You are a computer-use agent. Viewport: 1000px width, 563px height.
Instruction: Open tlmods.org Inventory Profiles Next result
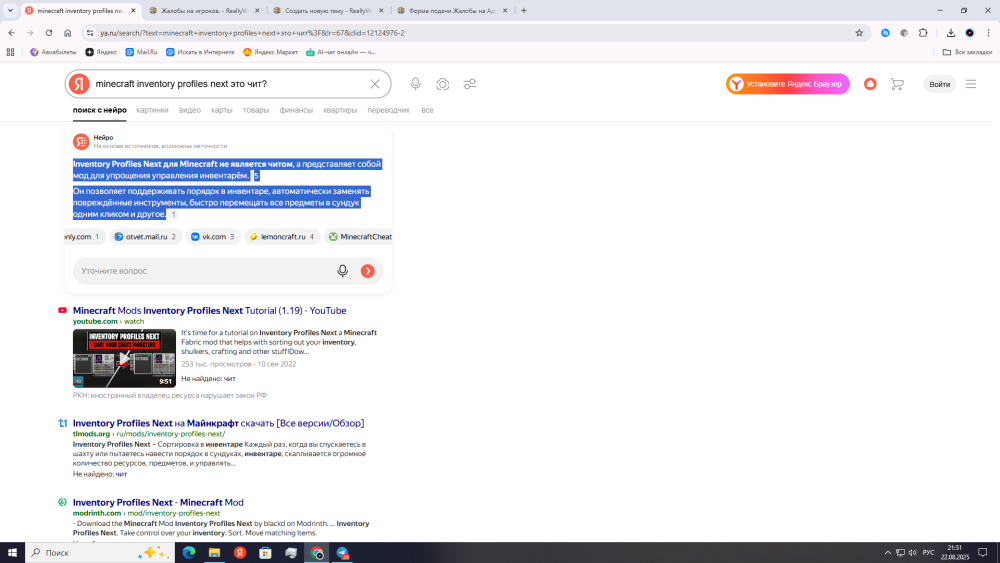218,423
